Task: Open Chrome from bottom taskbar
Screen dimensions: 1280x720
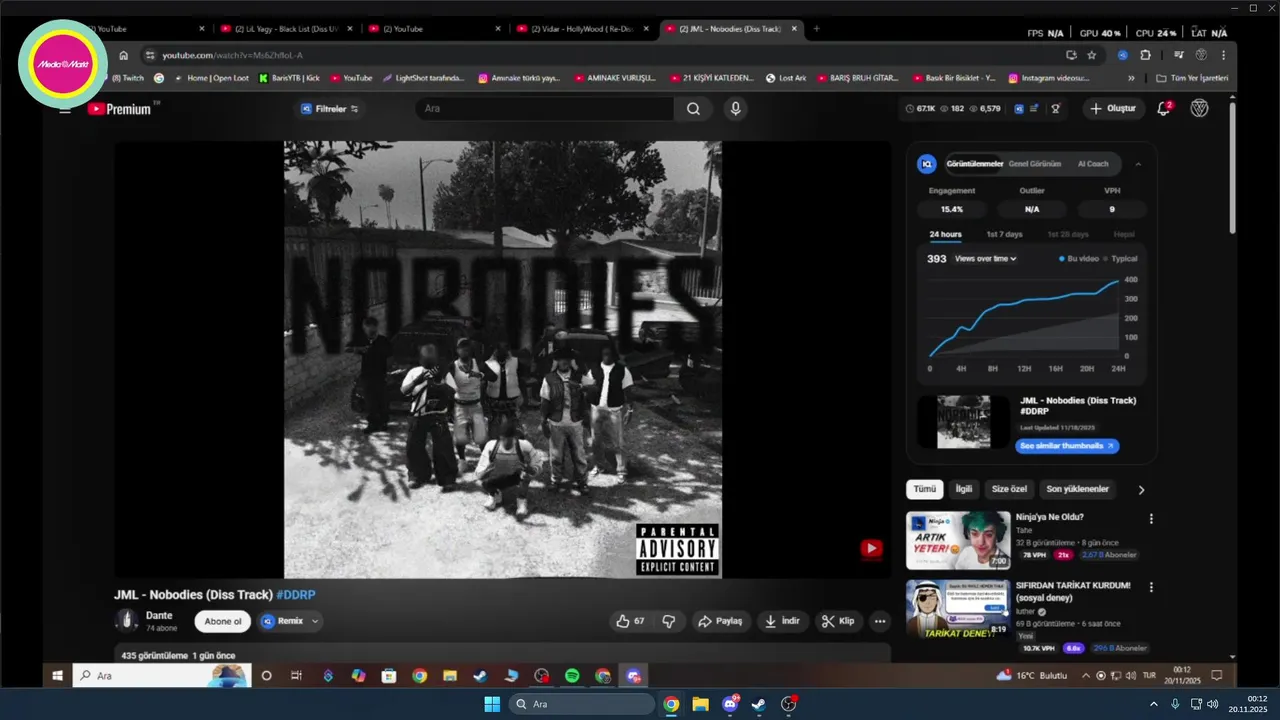Action: pos(671,704)
